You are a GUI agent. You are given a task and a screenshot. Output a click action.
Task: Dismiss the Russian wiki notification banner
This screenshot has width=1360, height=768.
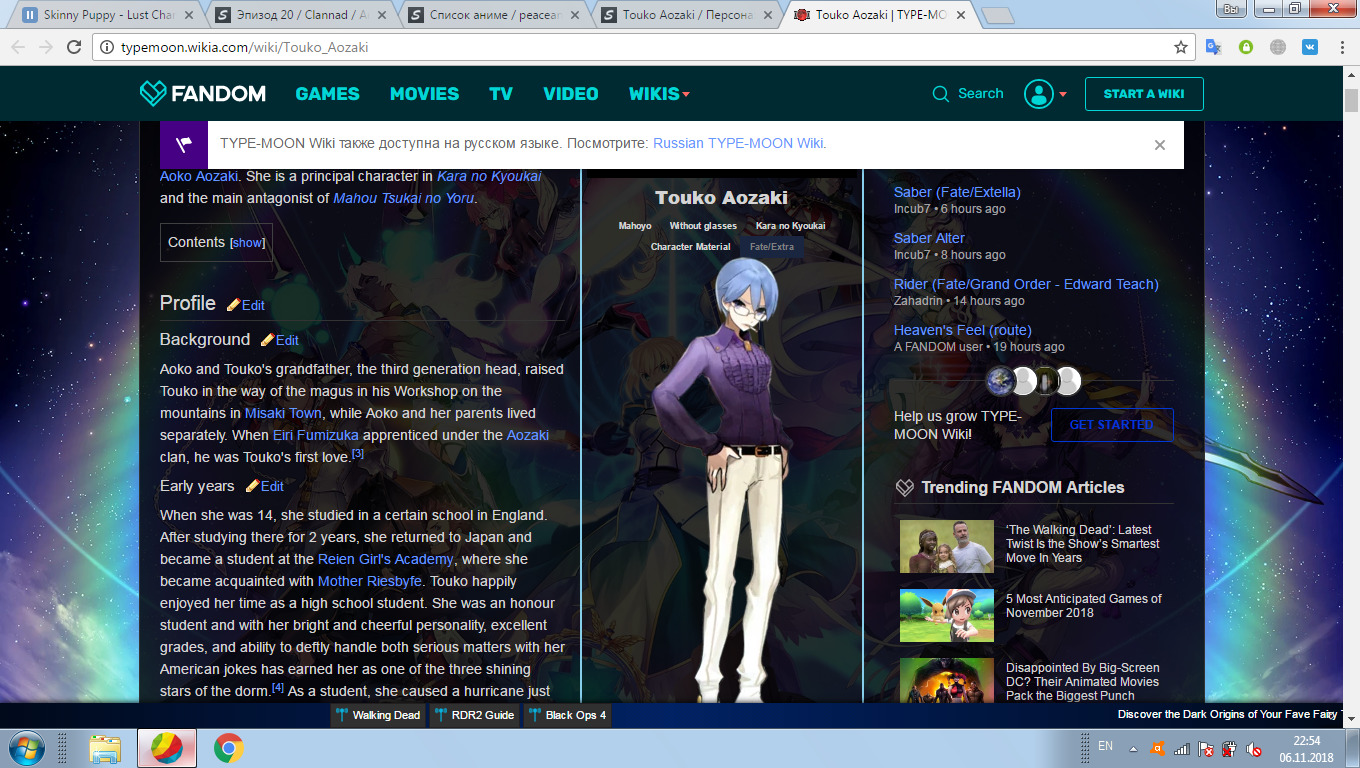(1159, 145)
